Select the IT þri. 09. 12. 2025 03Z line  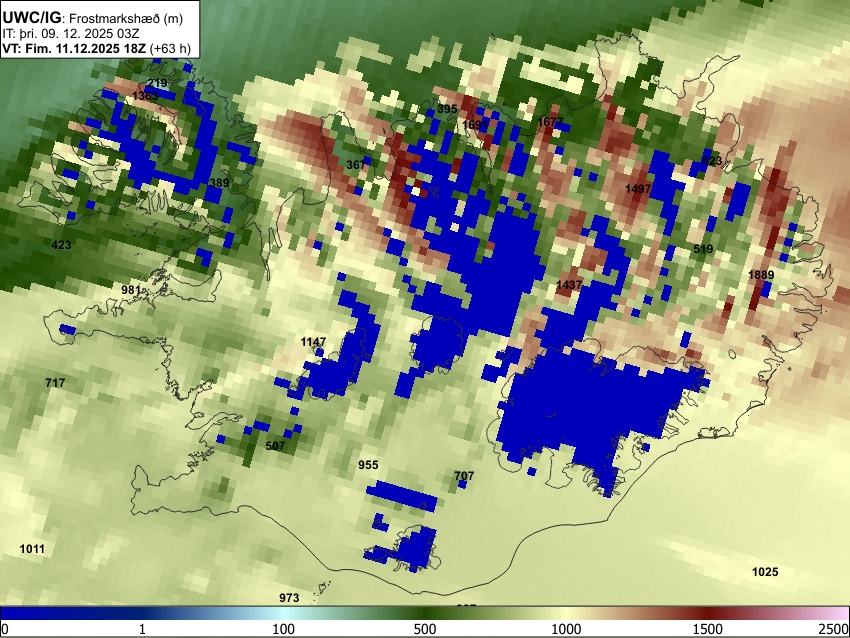point(71,34)
